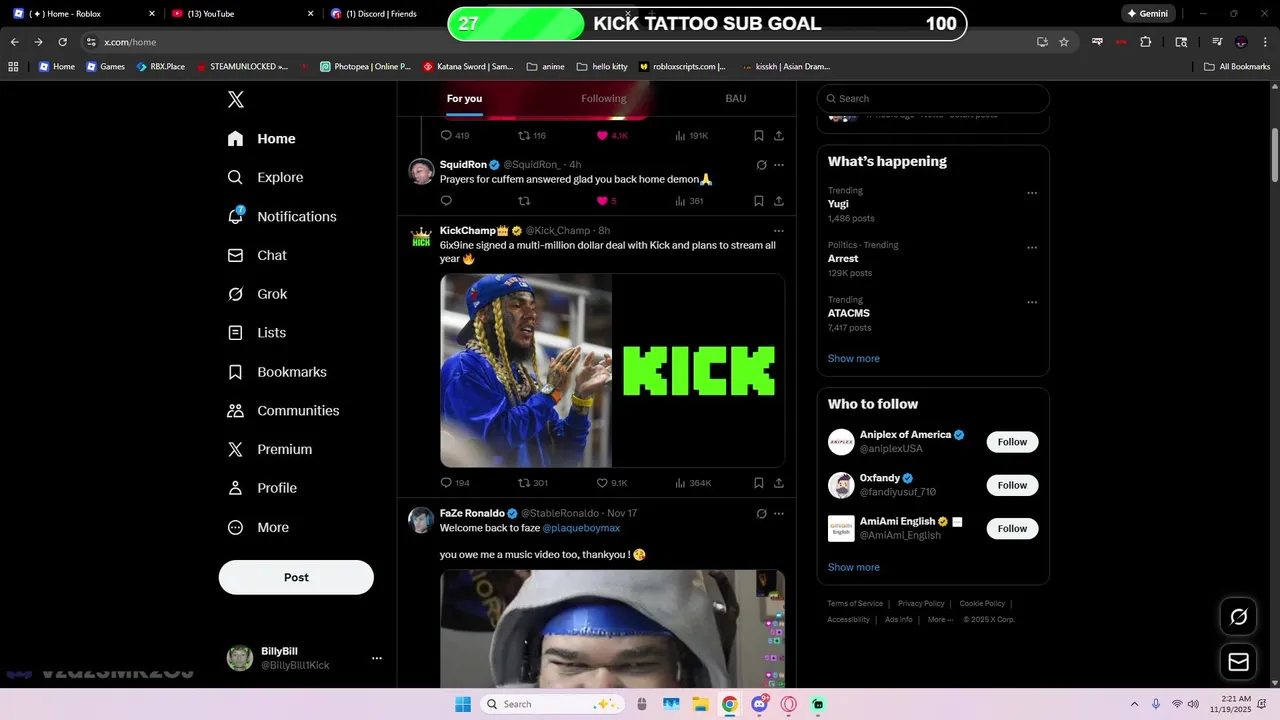The width and height of the screenshot is (1280, 720).
Task: Open Explore from the sidebar
Action: [265, 177]
